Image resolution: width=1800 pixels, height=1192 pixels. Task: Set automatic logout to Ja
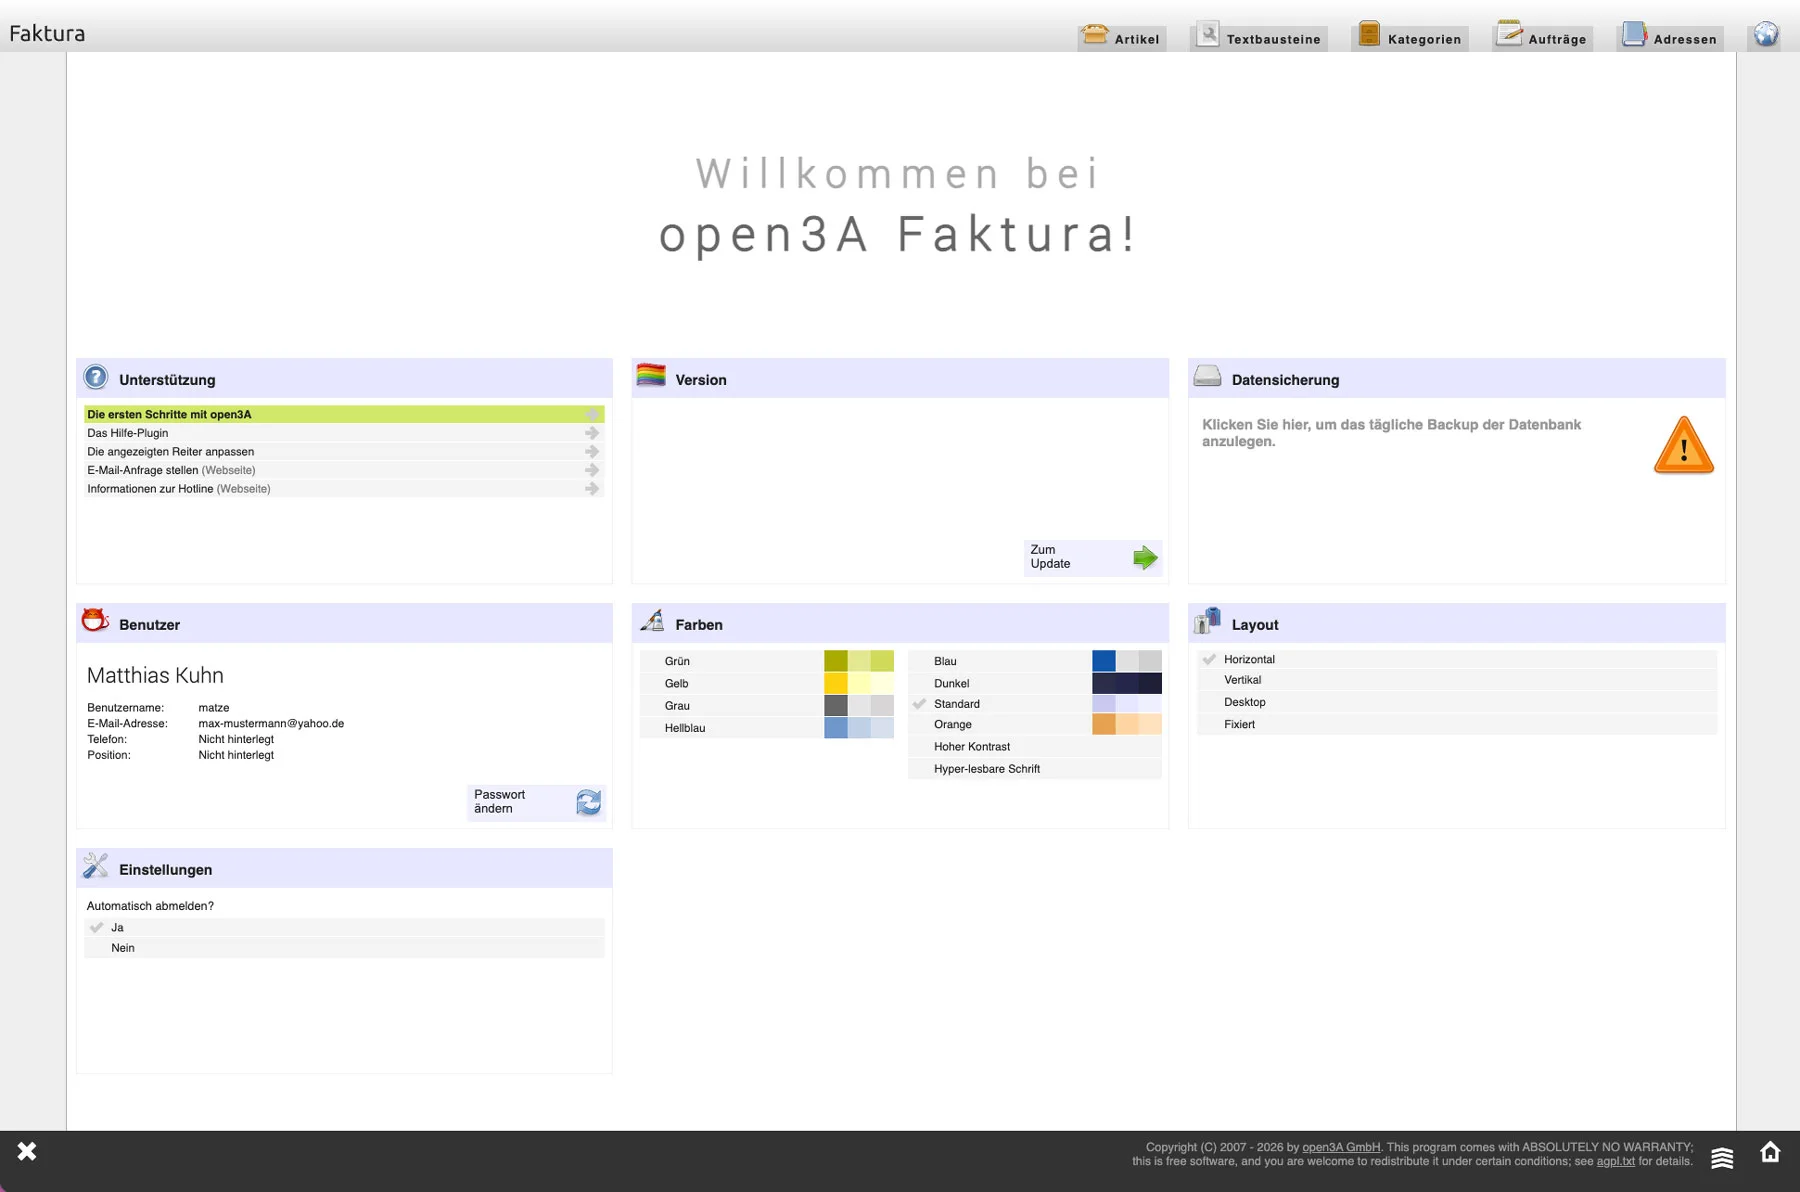(x=344, y=928)
